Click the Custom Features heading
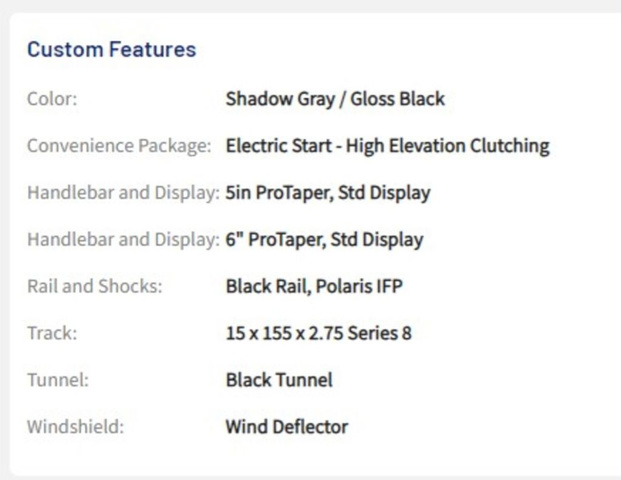This screenshot has width=621, height=480. point(111,50)
